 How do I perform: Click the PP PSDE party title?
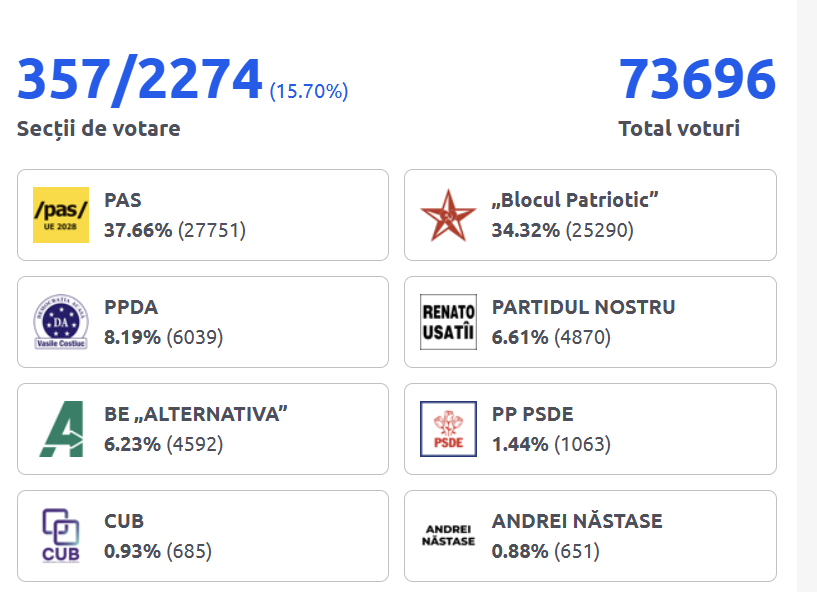(x=533, y=414)
